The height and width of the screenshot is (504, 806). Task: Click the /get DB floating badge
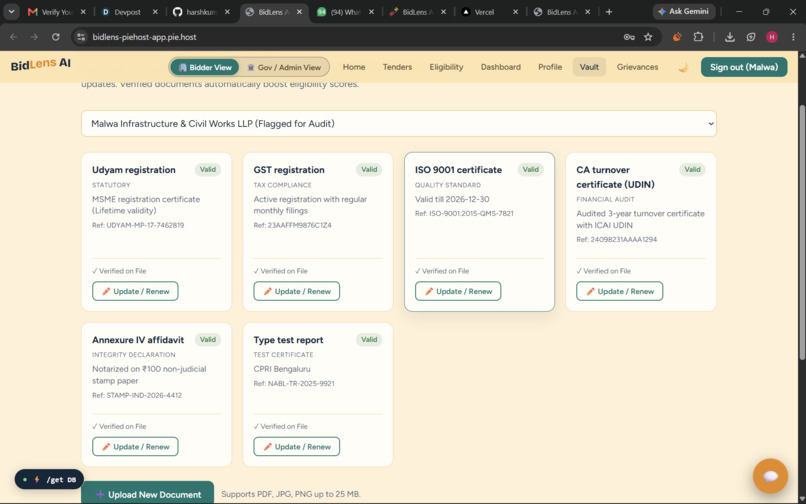point(49,479)
